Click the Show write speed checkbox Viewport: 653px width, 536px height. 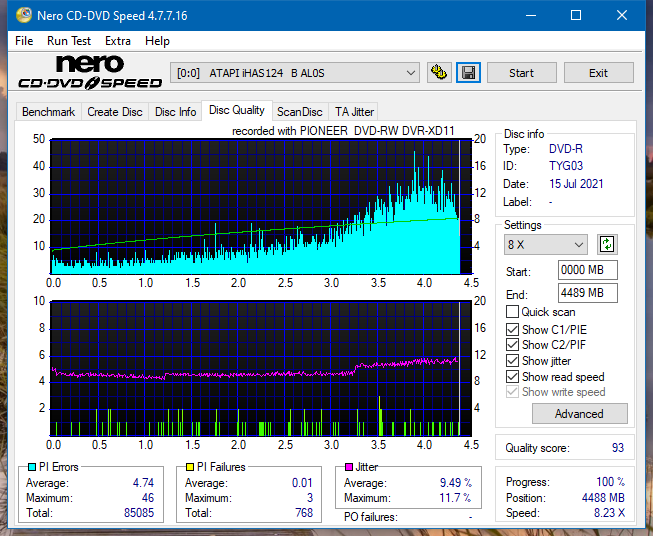coord(512,392)
